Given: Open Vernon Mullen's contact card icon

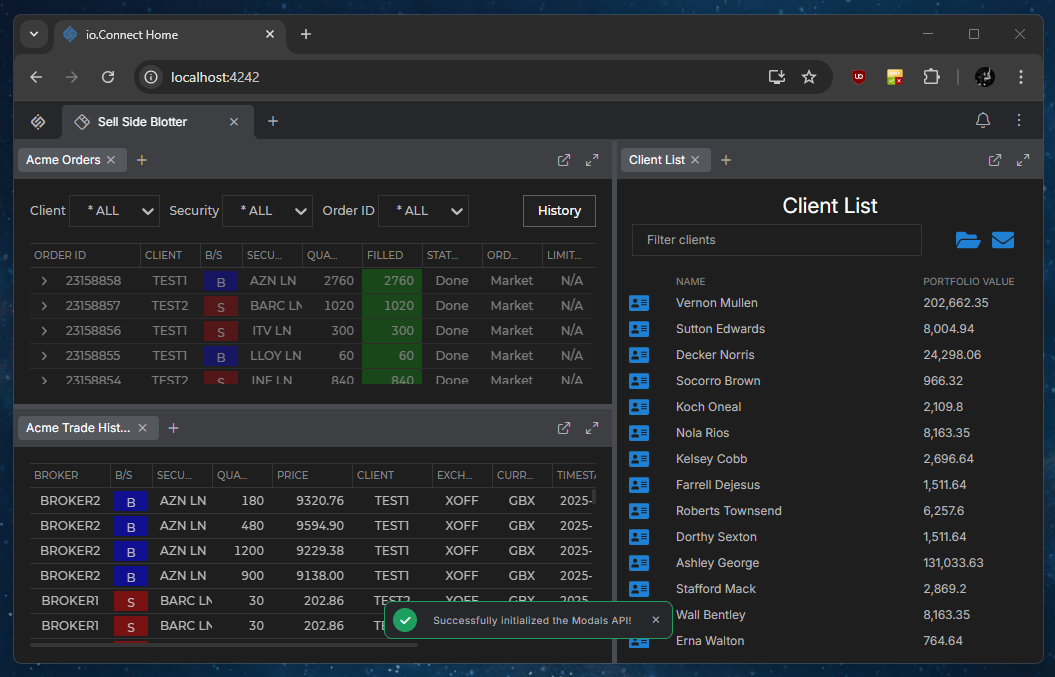Looking at the screenshot, I should [x=639, y=304].
